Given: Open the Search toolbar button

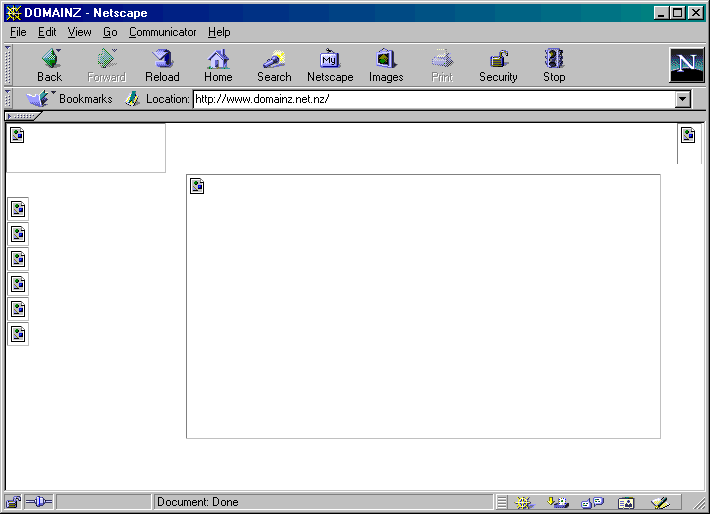Looking at the screenshot, I should click(274, 65).
